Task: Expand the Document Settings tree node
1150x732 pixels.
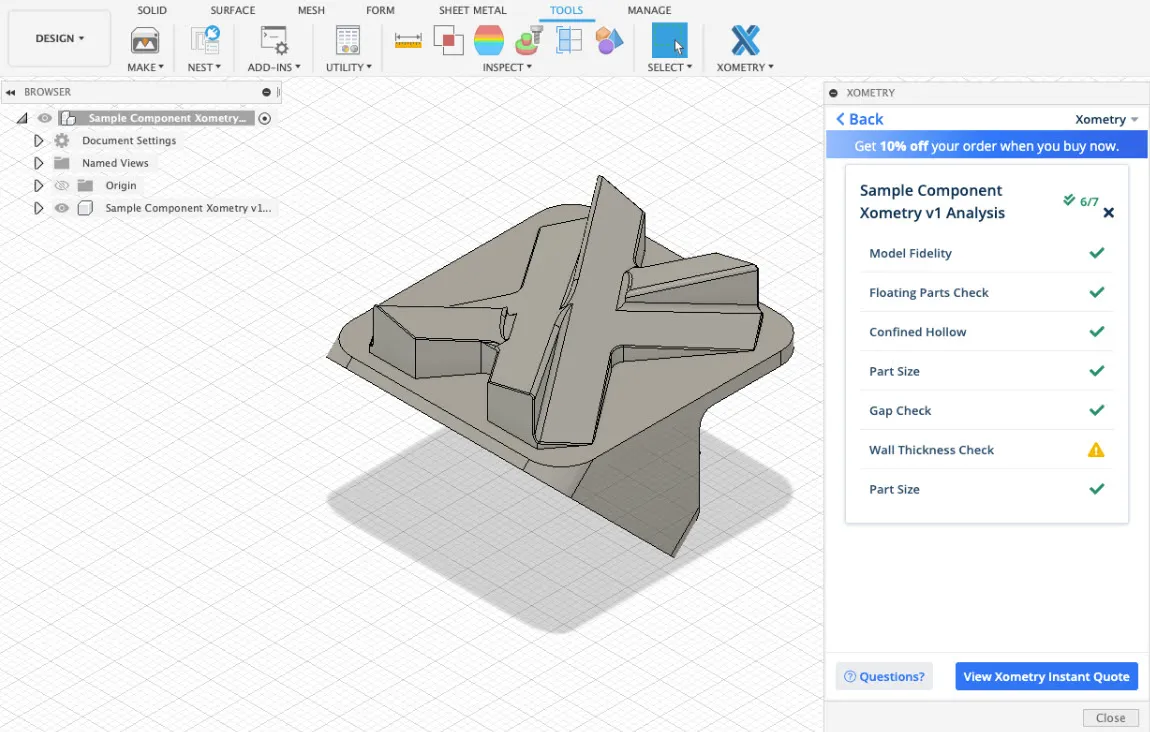Action: (39, 141)
